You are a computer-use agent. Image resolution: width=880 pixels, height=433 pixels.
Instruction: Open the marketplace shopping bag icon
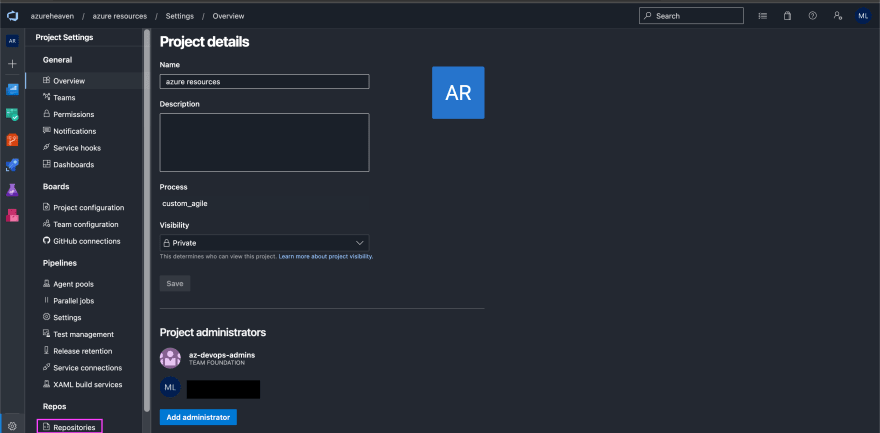tap(787, 16)
